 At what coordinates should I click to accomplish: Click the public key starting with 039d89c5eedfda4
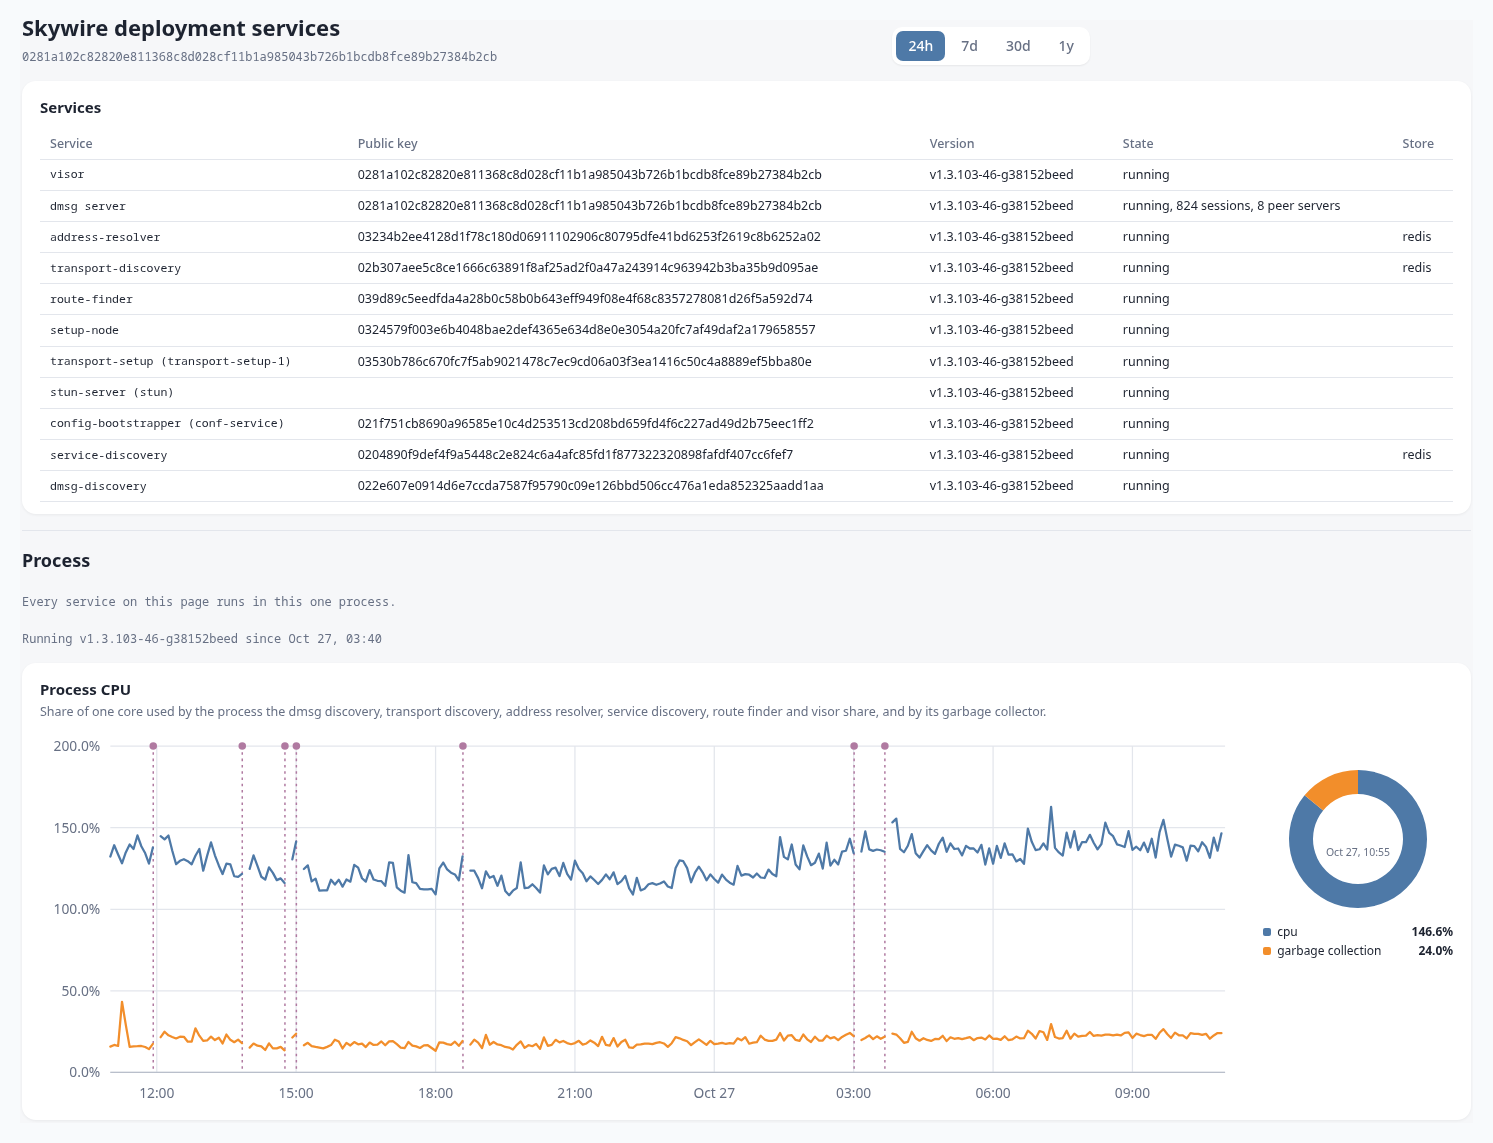(x=585, y=299)
